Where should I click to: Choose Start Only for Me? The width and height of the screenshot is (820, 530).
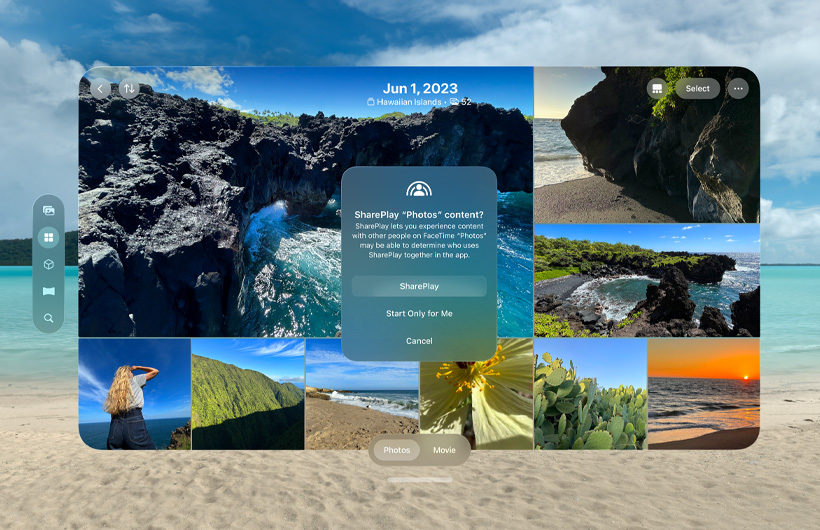419,314
